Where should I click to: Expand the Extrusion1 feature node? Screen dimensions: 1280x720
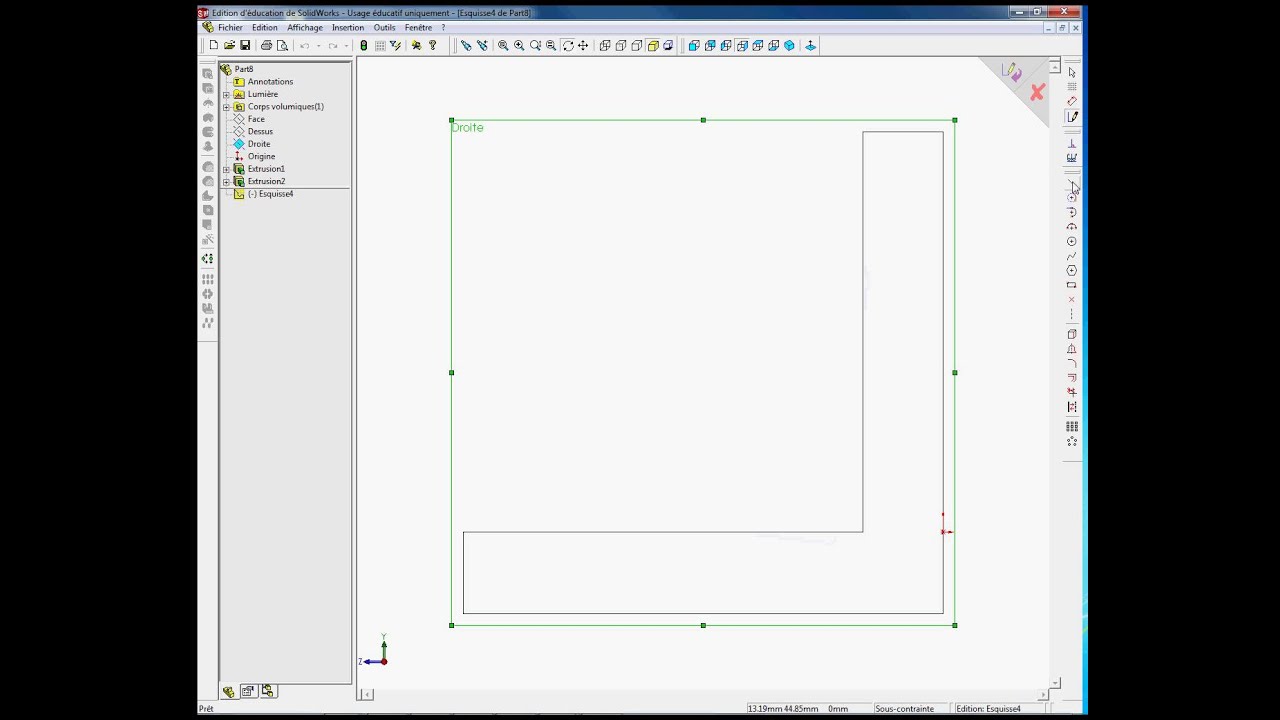[x=226, y=169]
